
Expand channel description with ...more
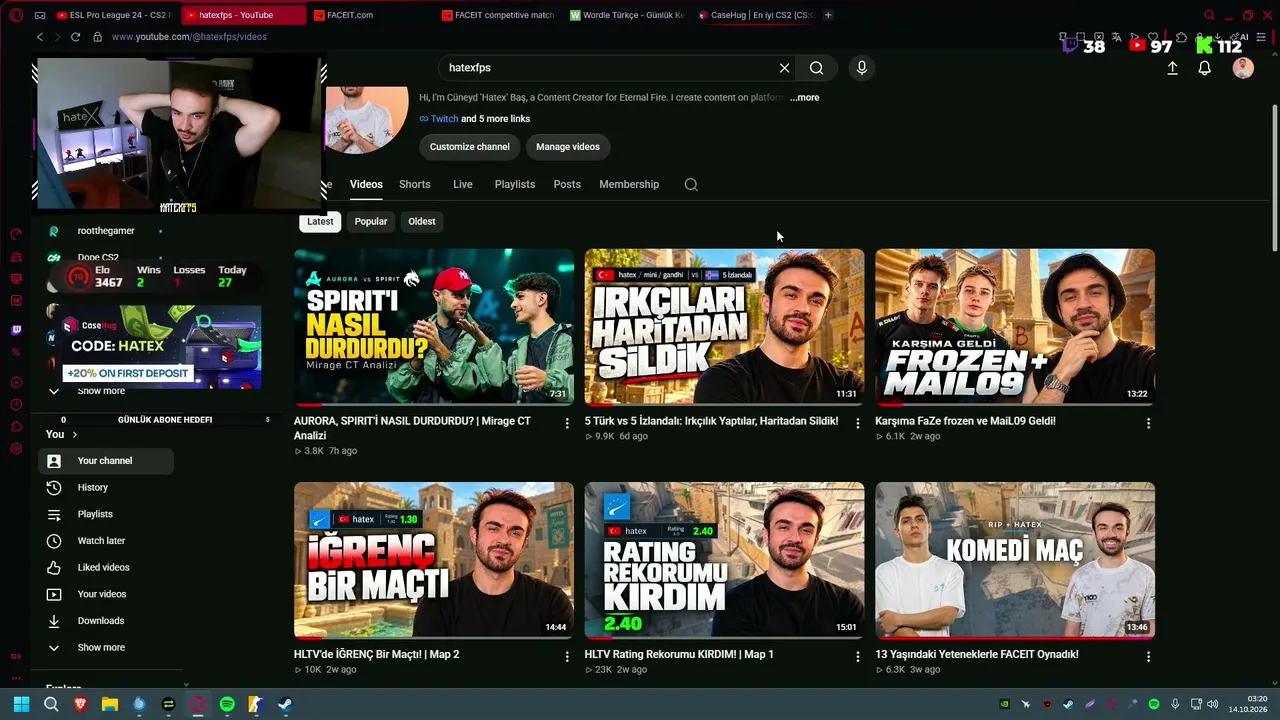(804, 98)
